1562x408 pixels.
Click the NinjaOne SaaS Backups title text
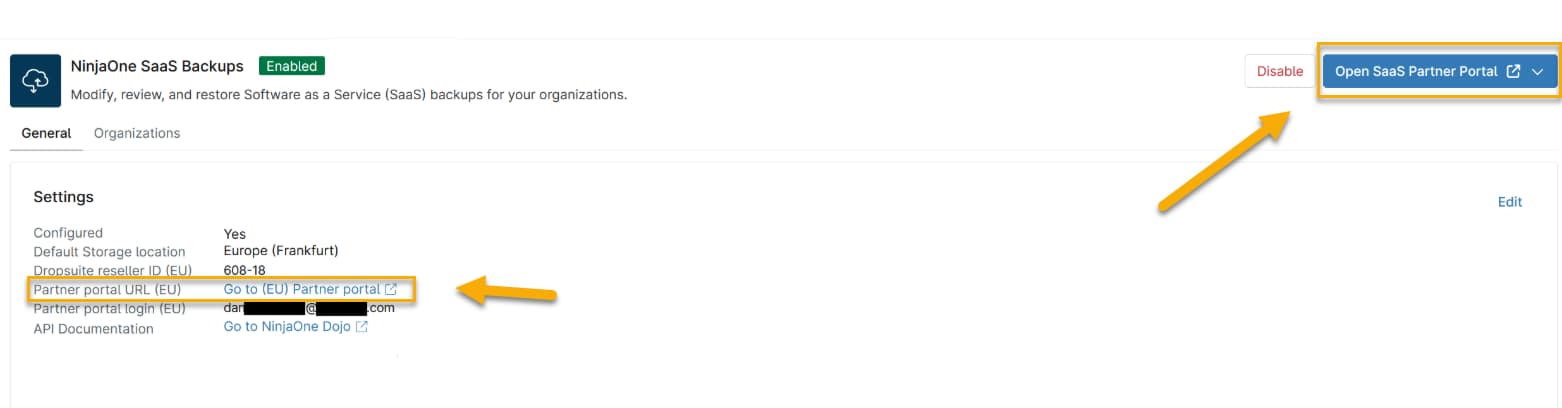[x=157, y=67]
